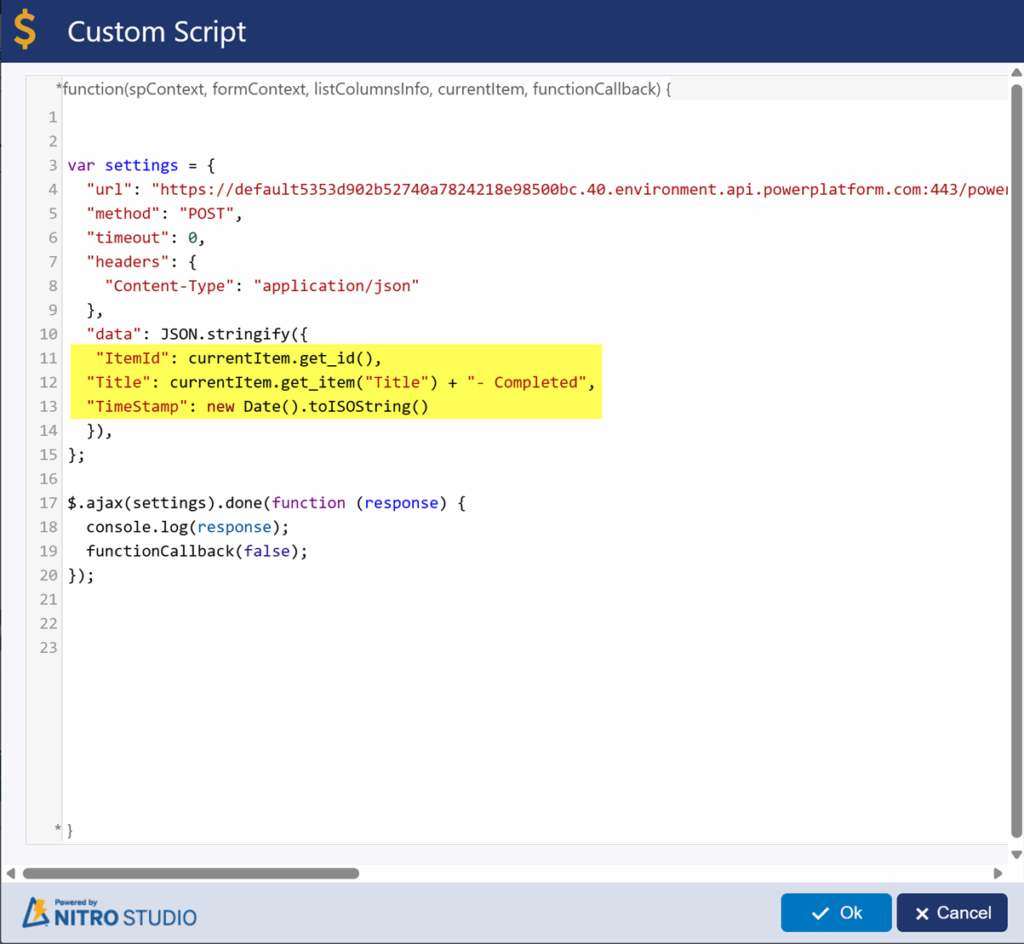Image resolution: width=1024 pixels, height=944 pixels.
Task: Click the checkmark icon on Ok button
Action: [x=820, y=913]
